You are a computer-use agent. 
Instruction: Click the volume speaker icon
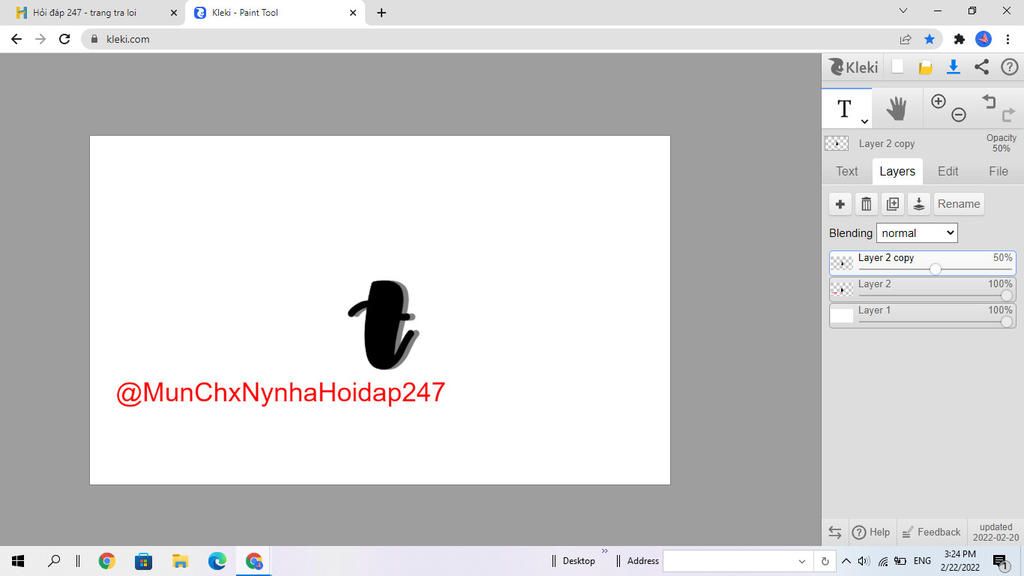pos(863,561)
